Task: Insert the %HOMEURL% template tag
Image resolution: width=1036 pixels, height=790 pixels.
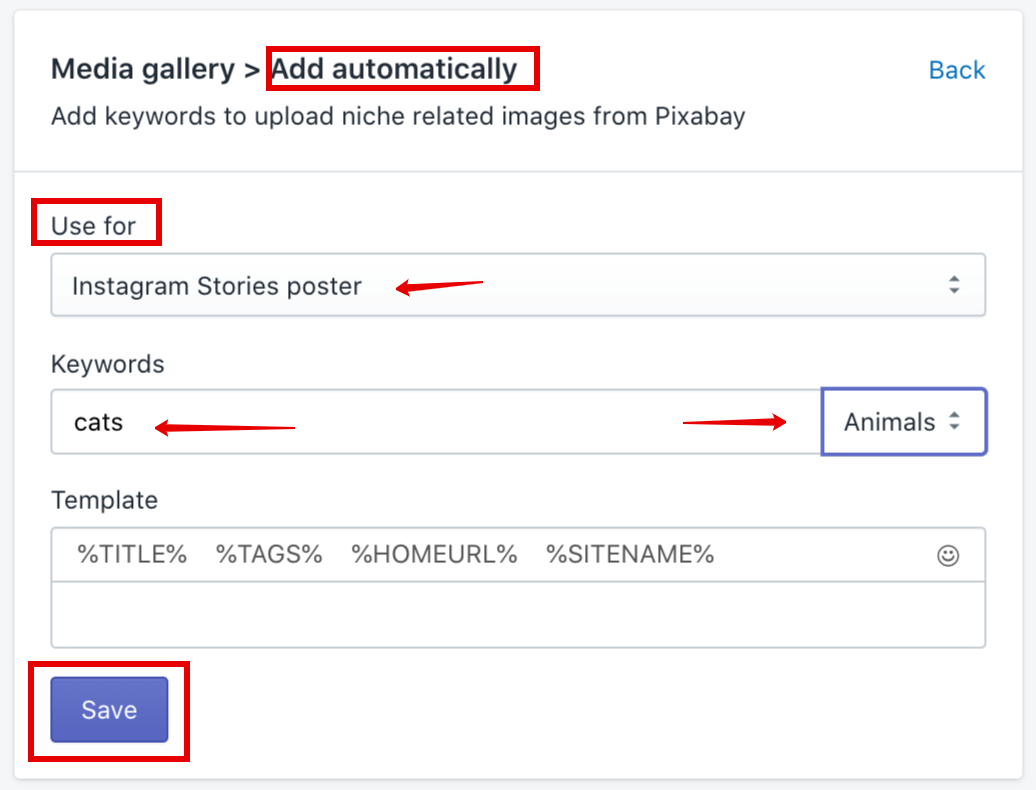Action: tap(434, 554)
